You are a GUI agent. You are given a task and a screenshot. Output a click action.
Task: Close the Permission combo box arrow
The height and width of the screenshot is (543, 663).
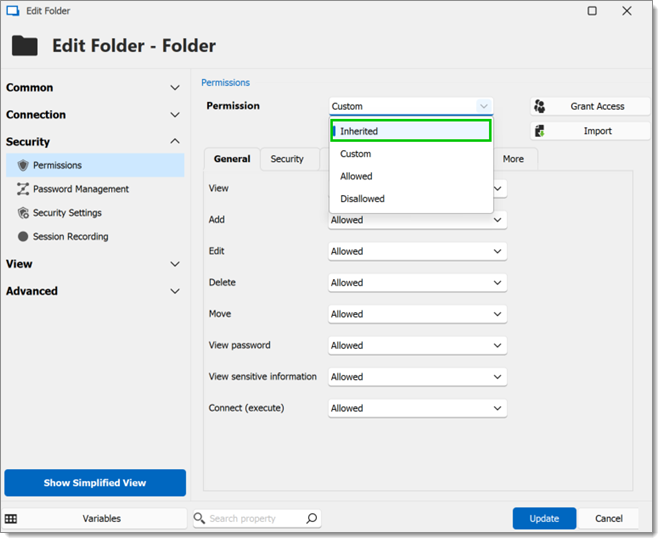coord(484,106)
